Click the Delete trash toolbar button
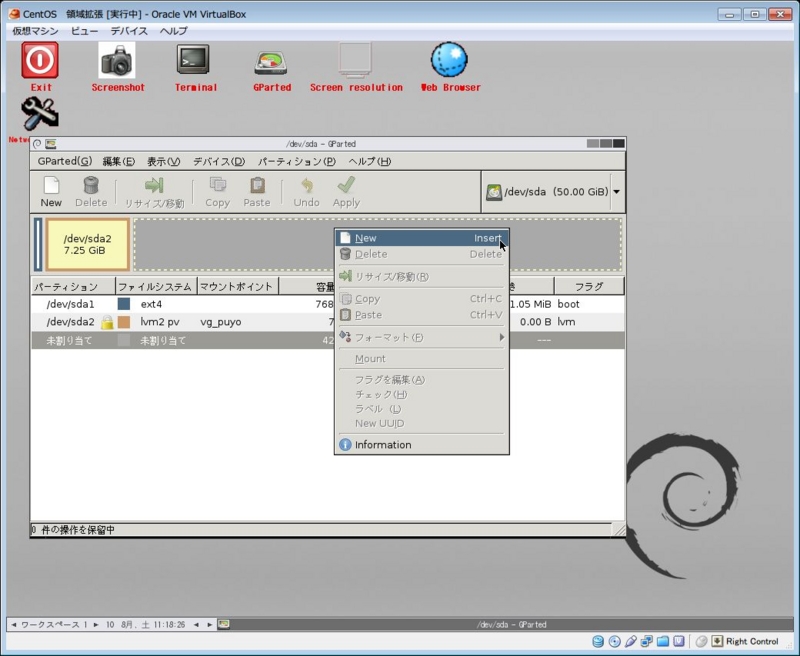This screenshot has height=656, width=800. [x=91, y=192]
